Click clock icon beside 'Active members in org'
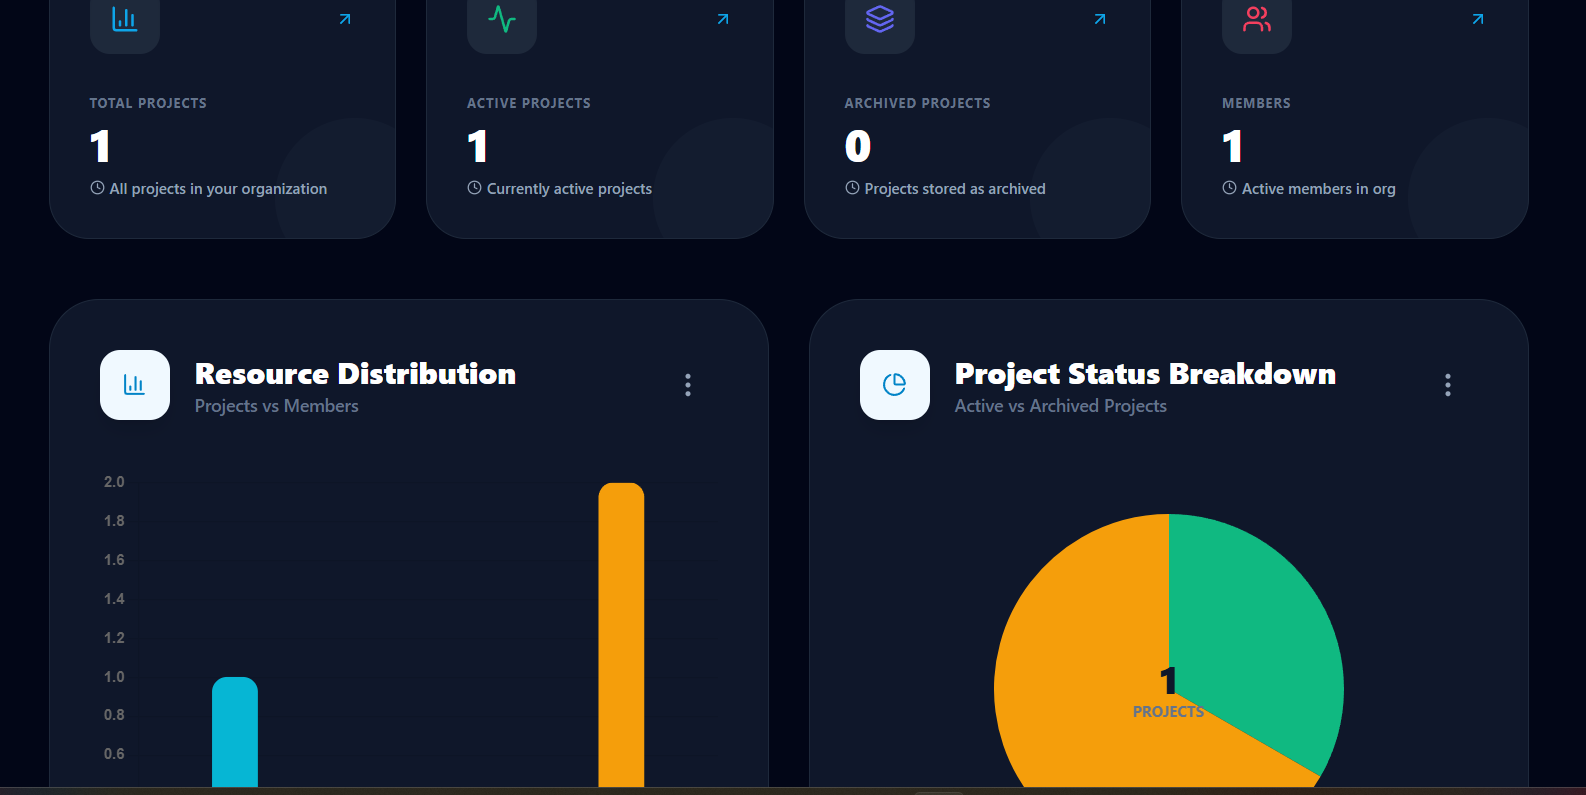The height and width of the screenshot is (795, 1586). [x=1229, y=188]
